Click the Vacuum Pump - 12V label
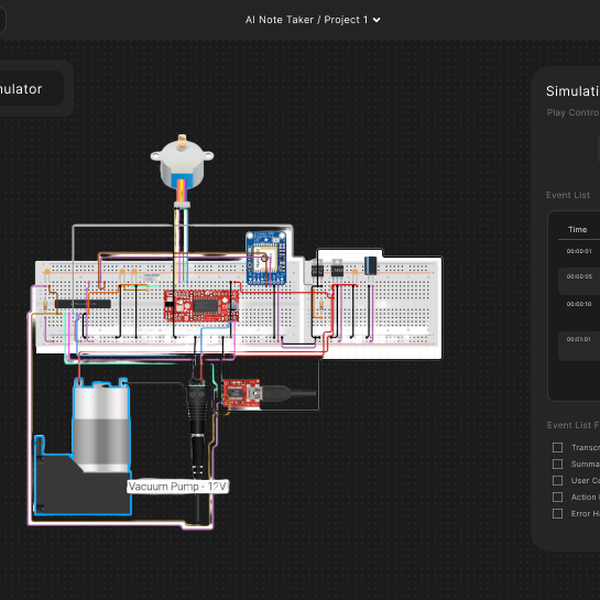The image size is (600, 600). pos(178,486)
